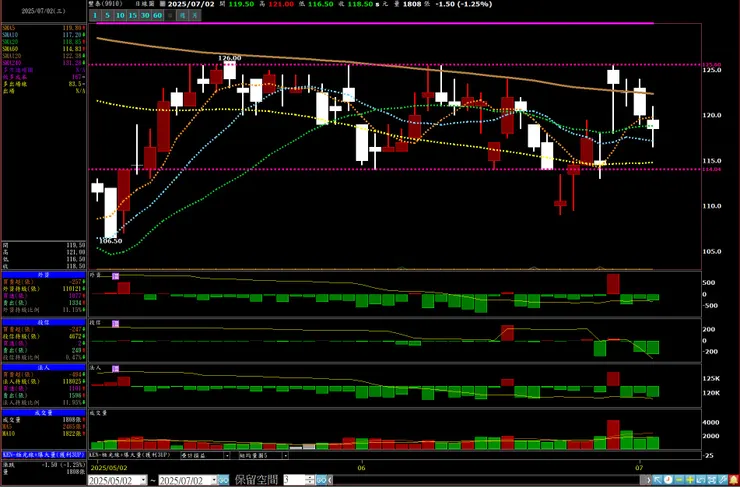This screenshot has height=487, width=740.
Task: Click the end date field 2025/07/02
Action: pyautogui.click(x=185, y=480)
